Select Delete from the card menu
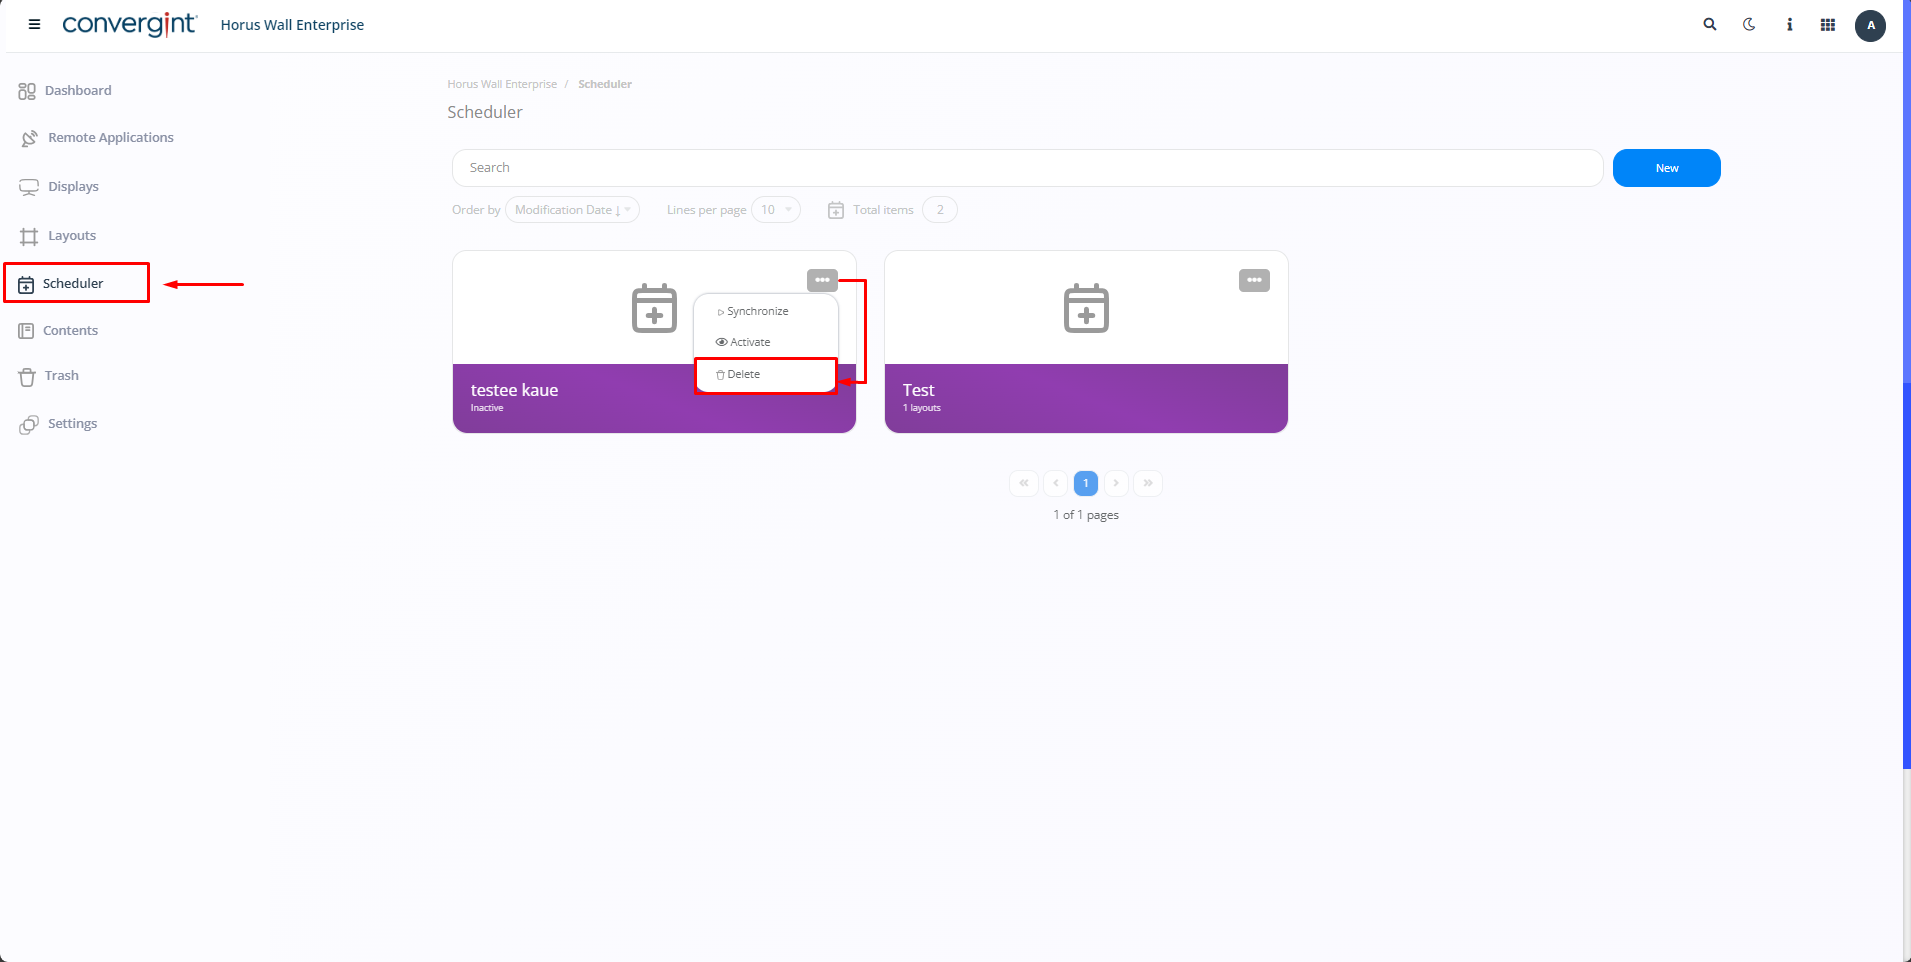 pyautogui.click(x=744, y=375)
